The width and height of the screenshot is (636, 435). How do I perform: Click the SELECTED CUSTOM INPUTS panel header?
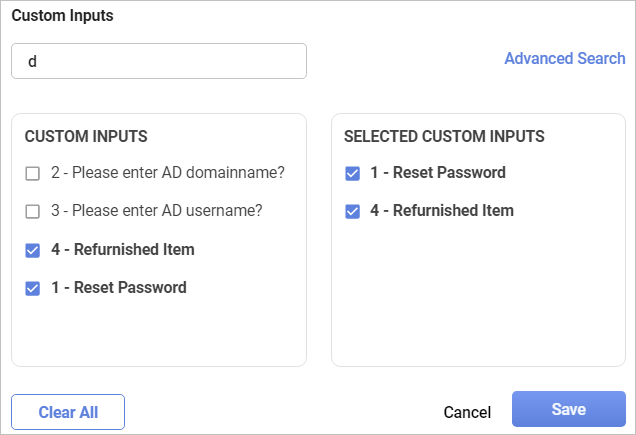(x=444, y=135)
